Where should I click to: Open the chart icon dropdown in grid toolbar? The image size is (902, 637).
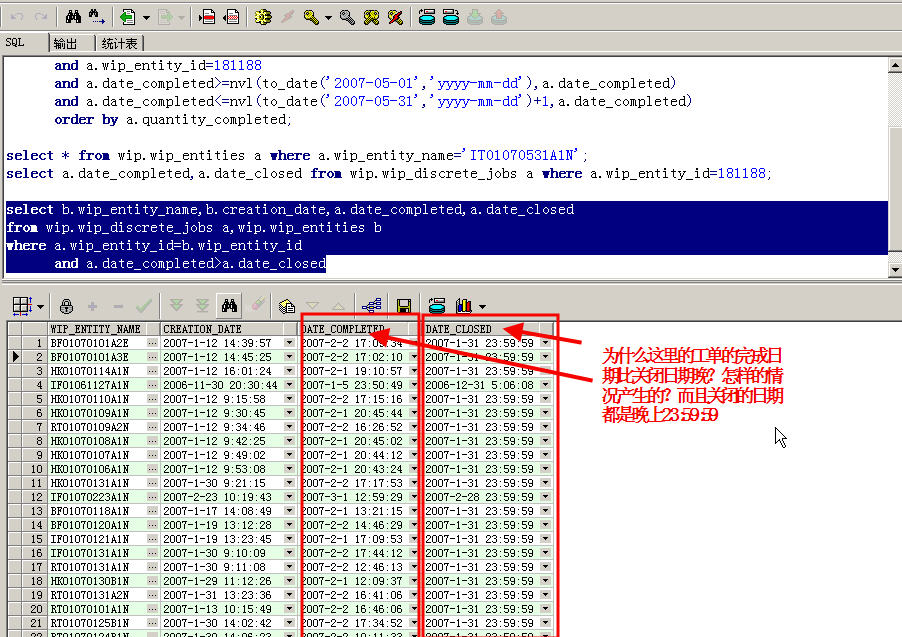pos(482,306)
